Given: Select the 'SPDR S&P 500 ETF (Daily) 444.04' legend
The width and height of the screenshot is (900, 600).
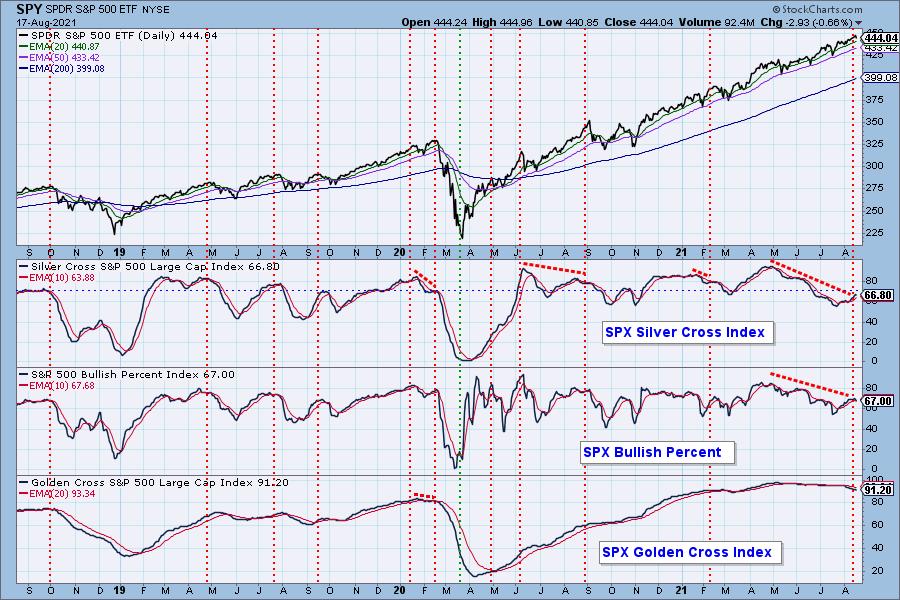Looking at the screenshot, I should (119, 36).
